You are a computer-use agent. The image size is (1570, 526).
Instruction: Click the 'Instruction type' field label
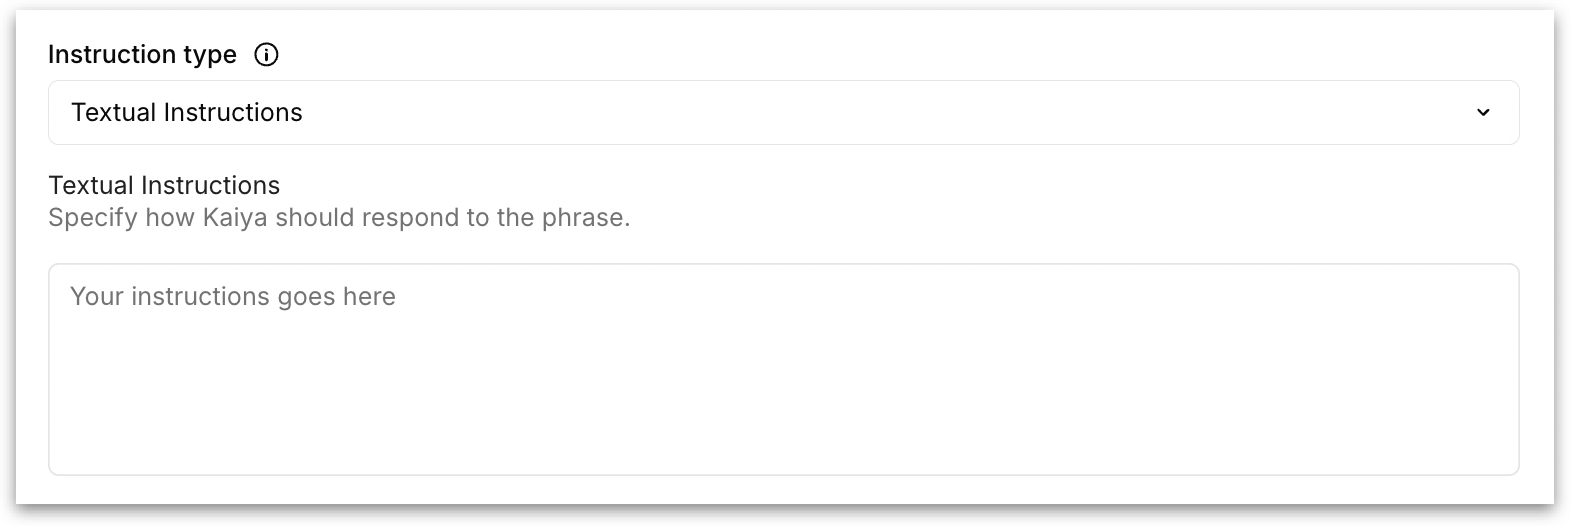point(142,55)
